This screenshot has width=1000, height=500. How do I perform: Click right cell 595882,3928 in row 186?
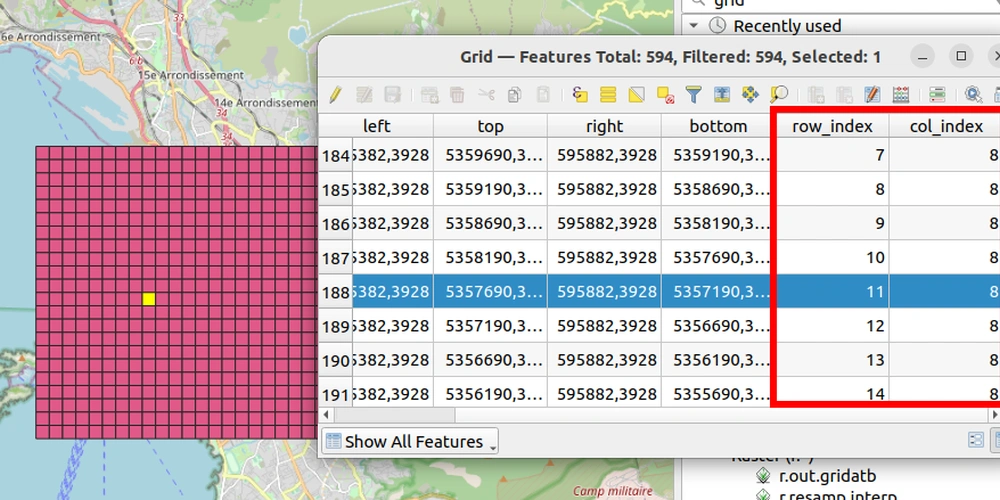(604, 224)
